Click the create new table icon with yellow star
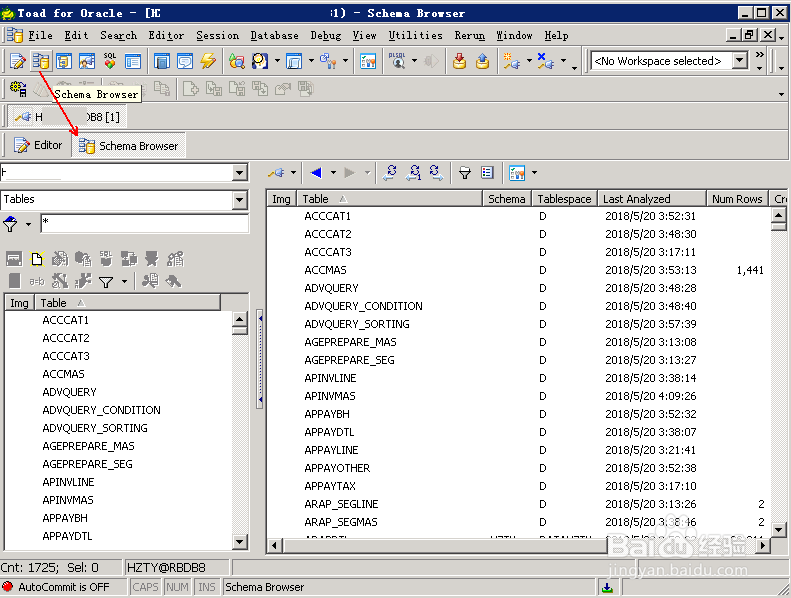 point(37,259)
